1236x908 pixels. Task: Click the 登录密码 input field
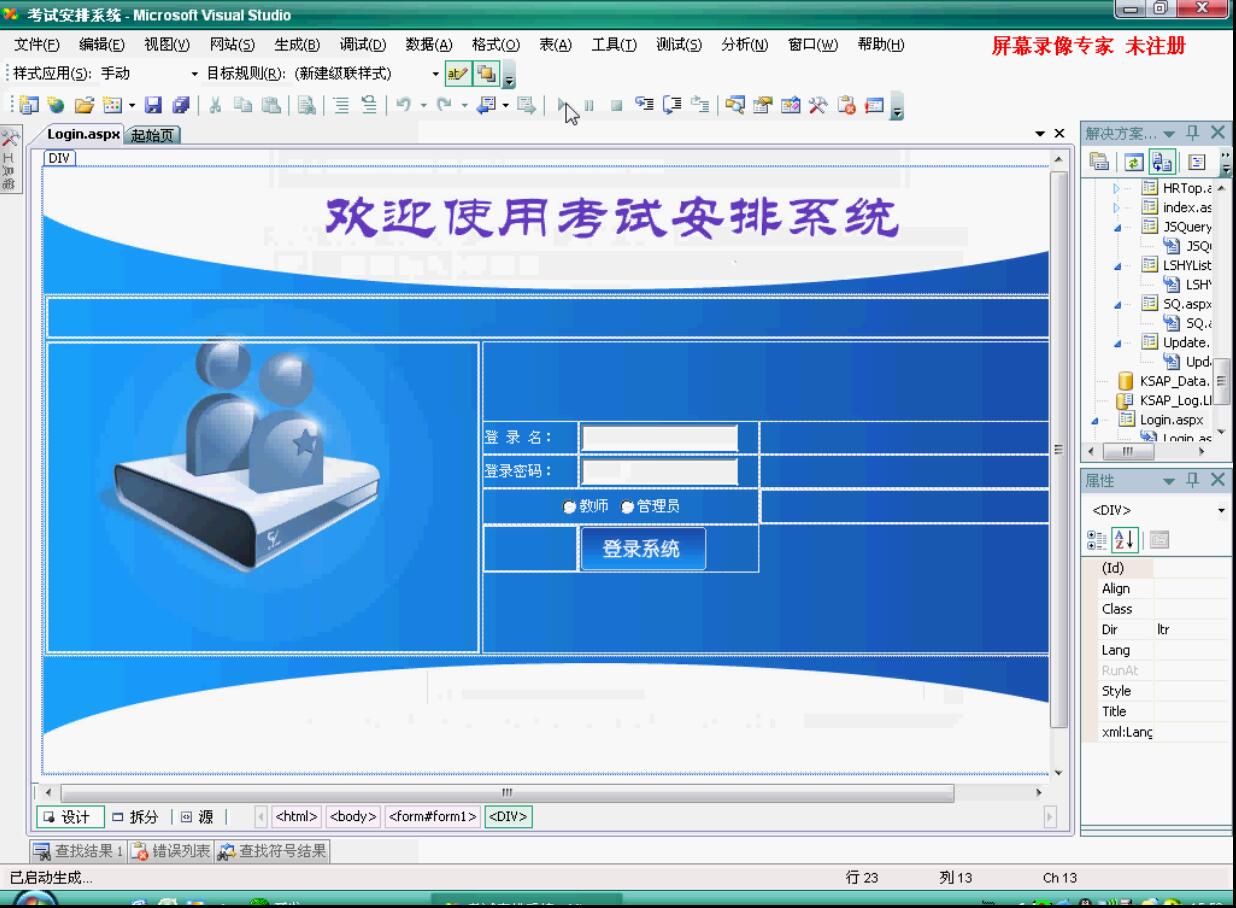660,472
